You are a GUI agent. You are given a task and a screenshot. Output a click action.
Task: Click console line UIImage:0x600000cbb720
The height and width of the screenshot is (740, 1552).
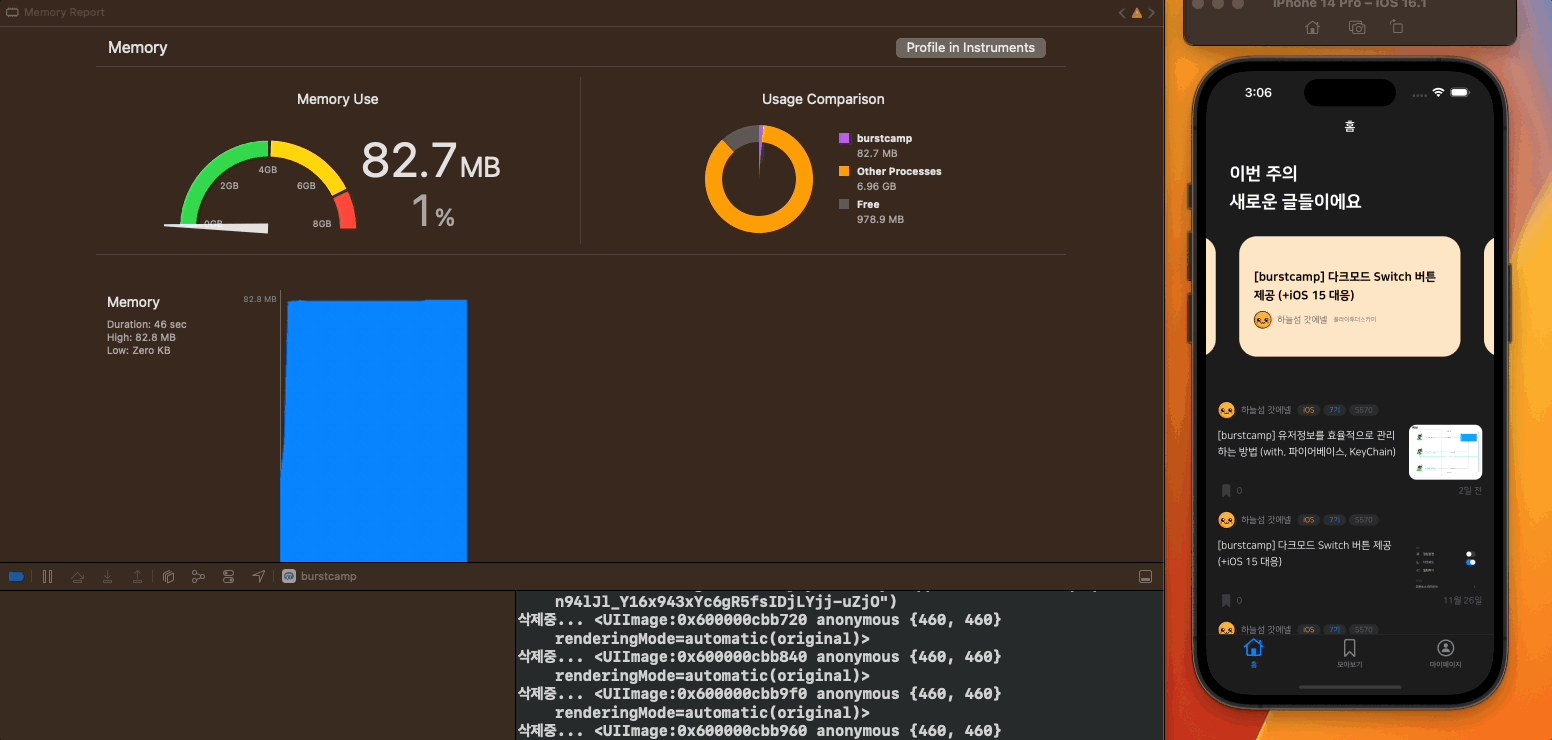(759, 629)
